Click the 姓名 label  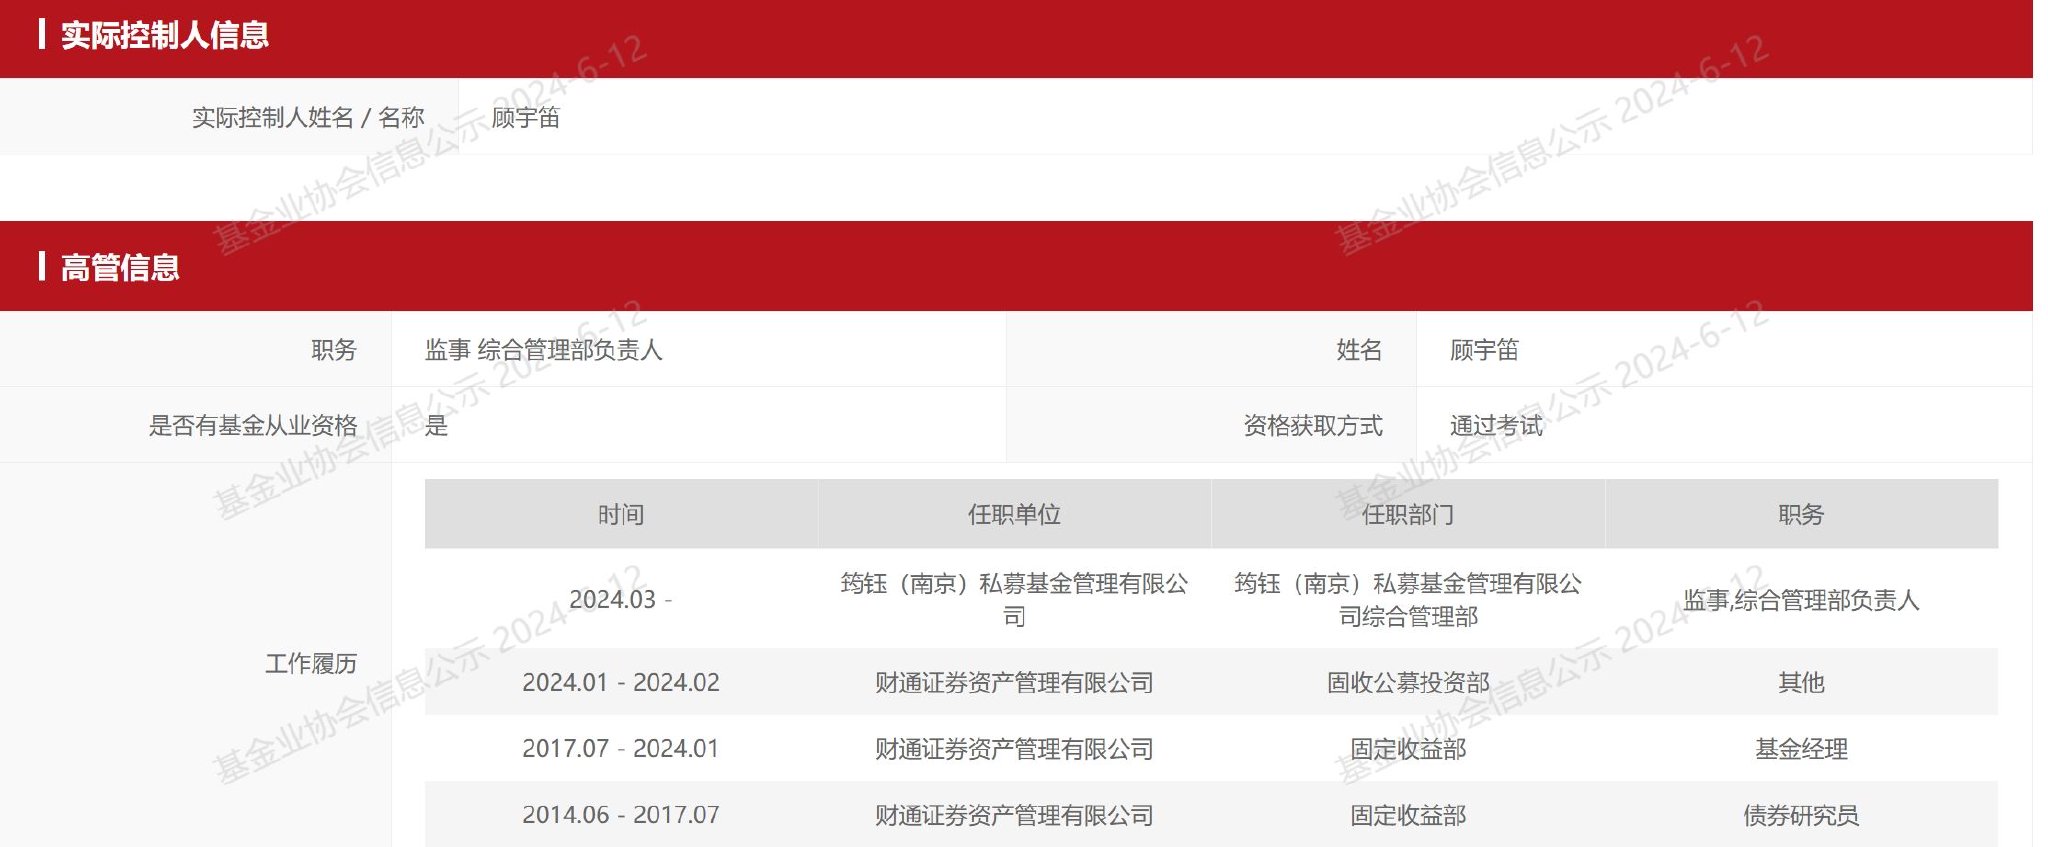tap(1360, 350)
